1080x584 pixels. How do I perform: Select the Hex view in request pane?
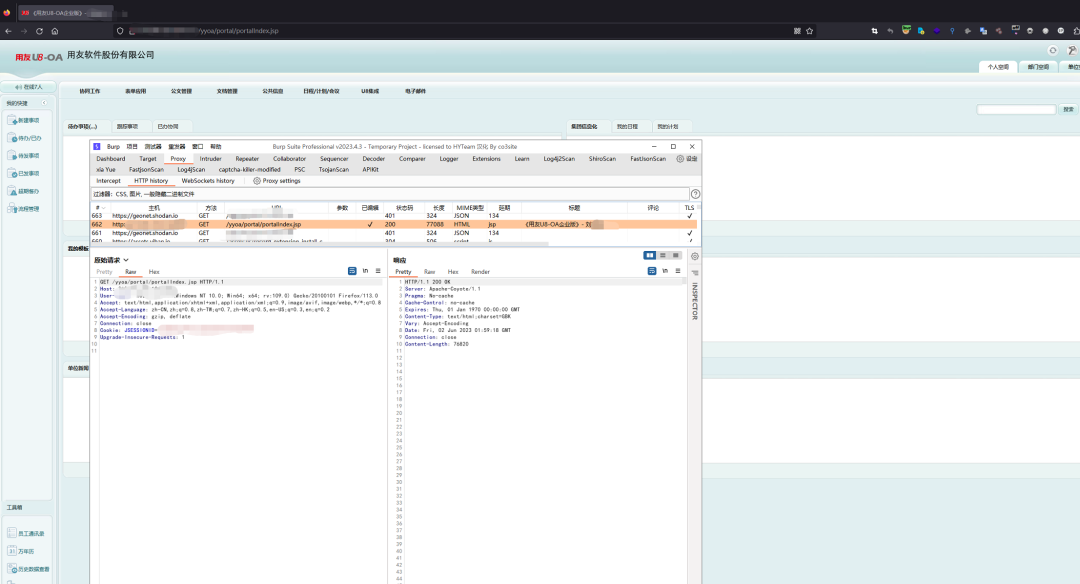tap(154, 272)
